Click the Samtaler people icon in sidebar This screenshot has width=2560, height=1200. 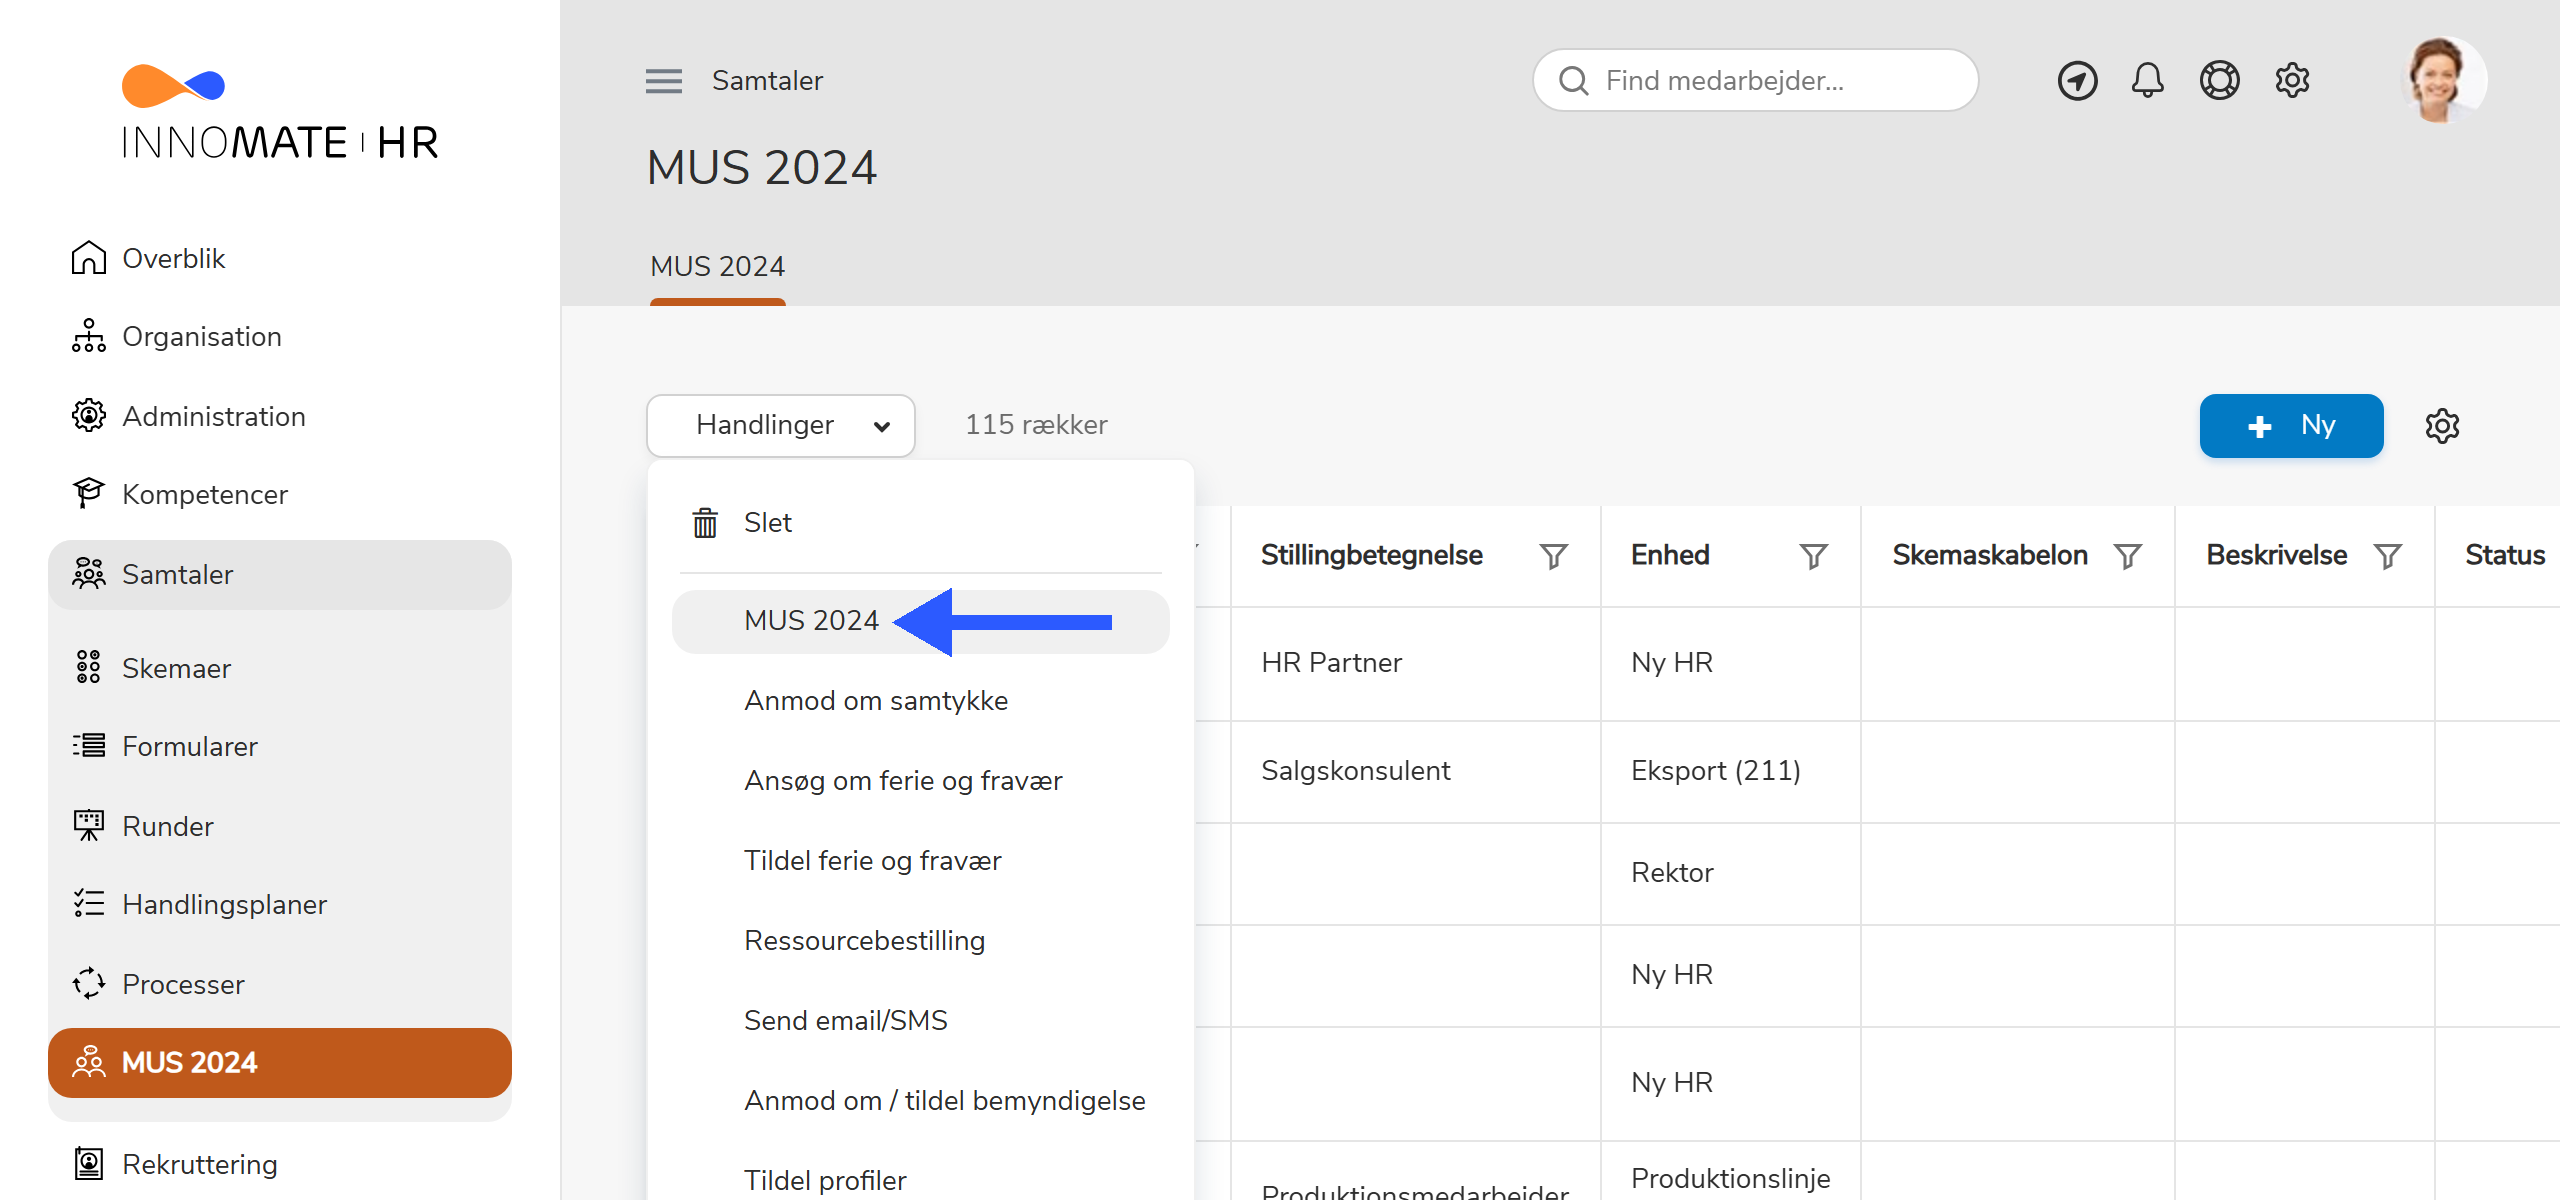click(x=89, y=574)
